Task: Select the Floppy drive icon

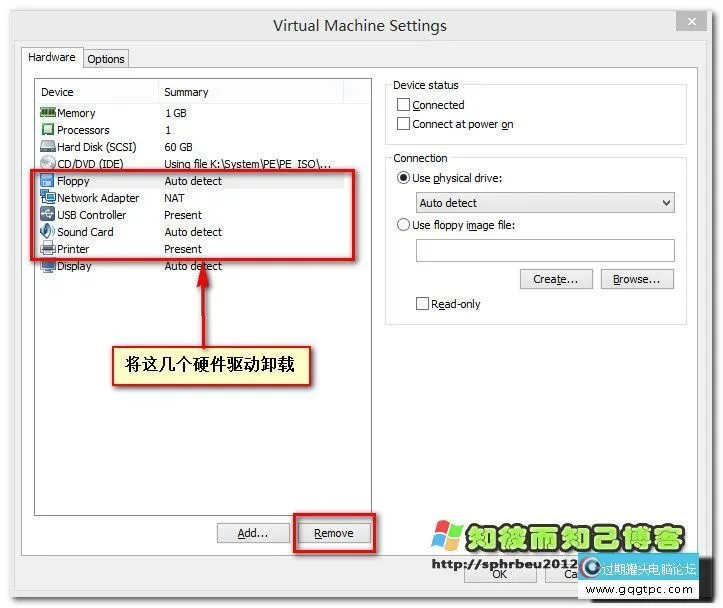Action: 48,181
